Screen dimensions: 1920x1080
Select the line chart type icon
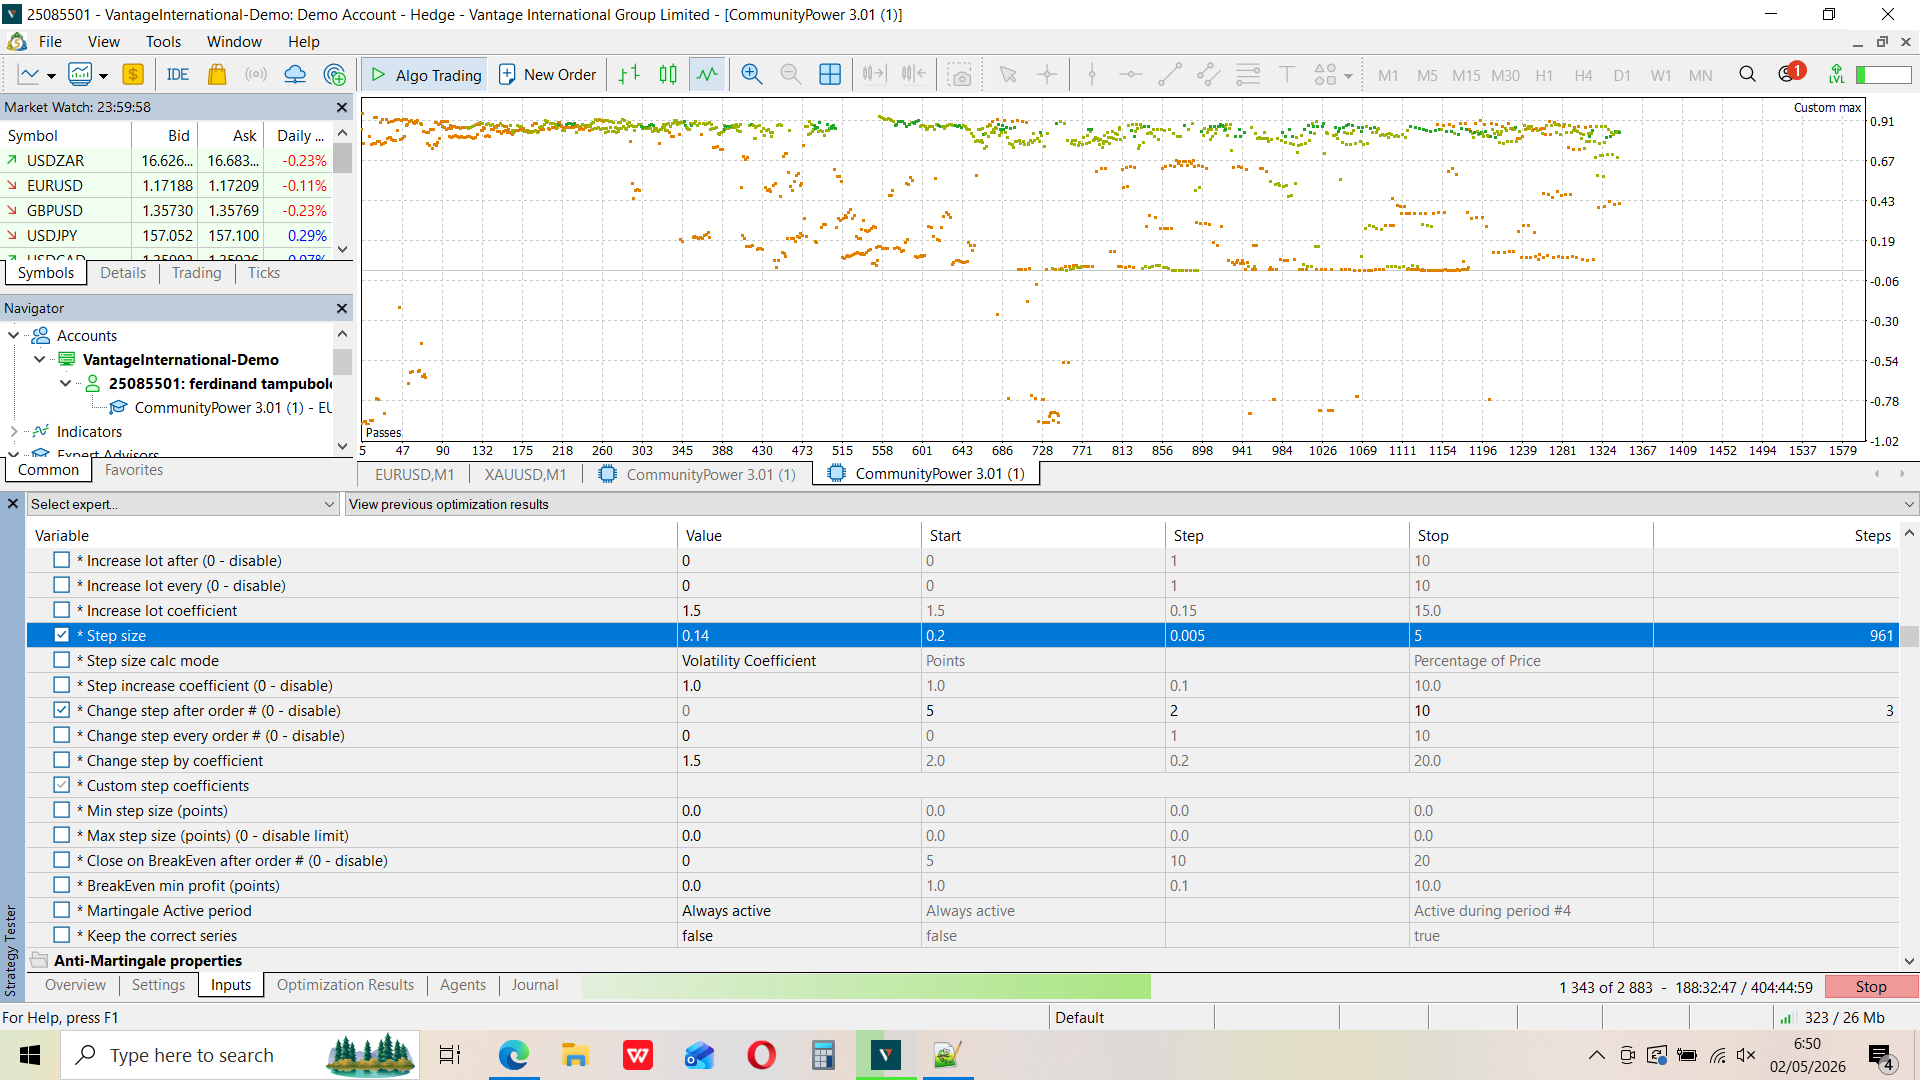click(707, 75)
